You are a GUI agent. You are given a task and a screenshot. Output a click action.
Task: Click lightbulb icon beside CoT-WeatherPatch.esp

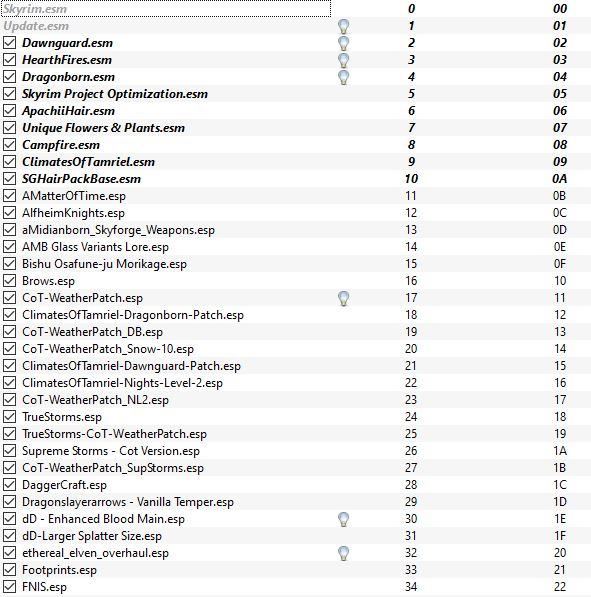click(x=343, y=298)
